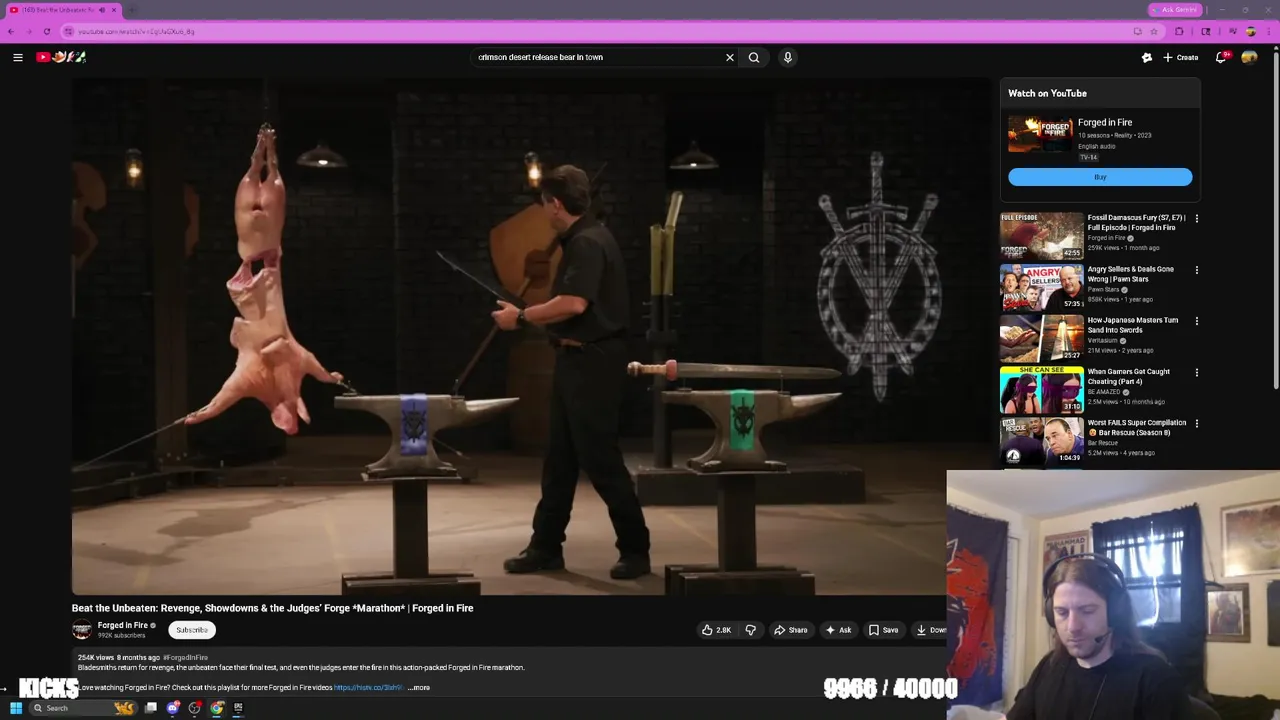Open the Epic Games taskbar icon

(238, 708)
